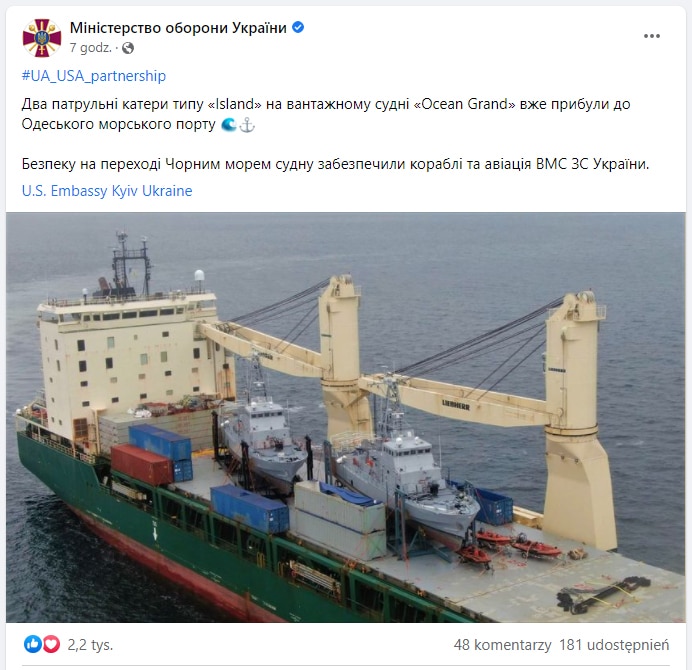The height and width of the screenshot is (670, 692).
Task: Open the Міністерство оборони України page name
Action: (178, 28)
